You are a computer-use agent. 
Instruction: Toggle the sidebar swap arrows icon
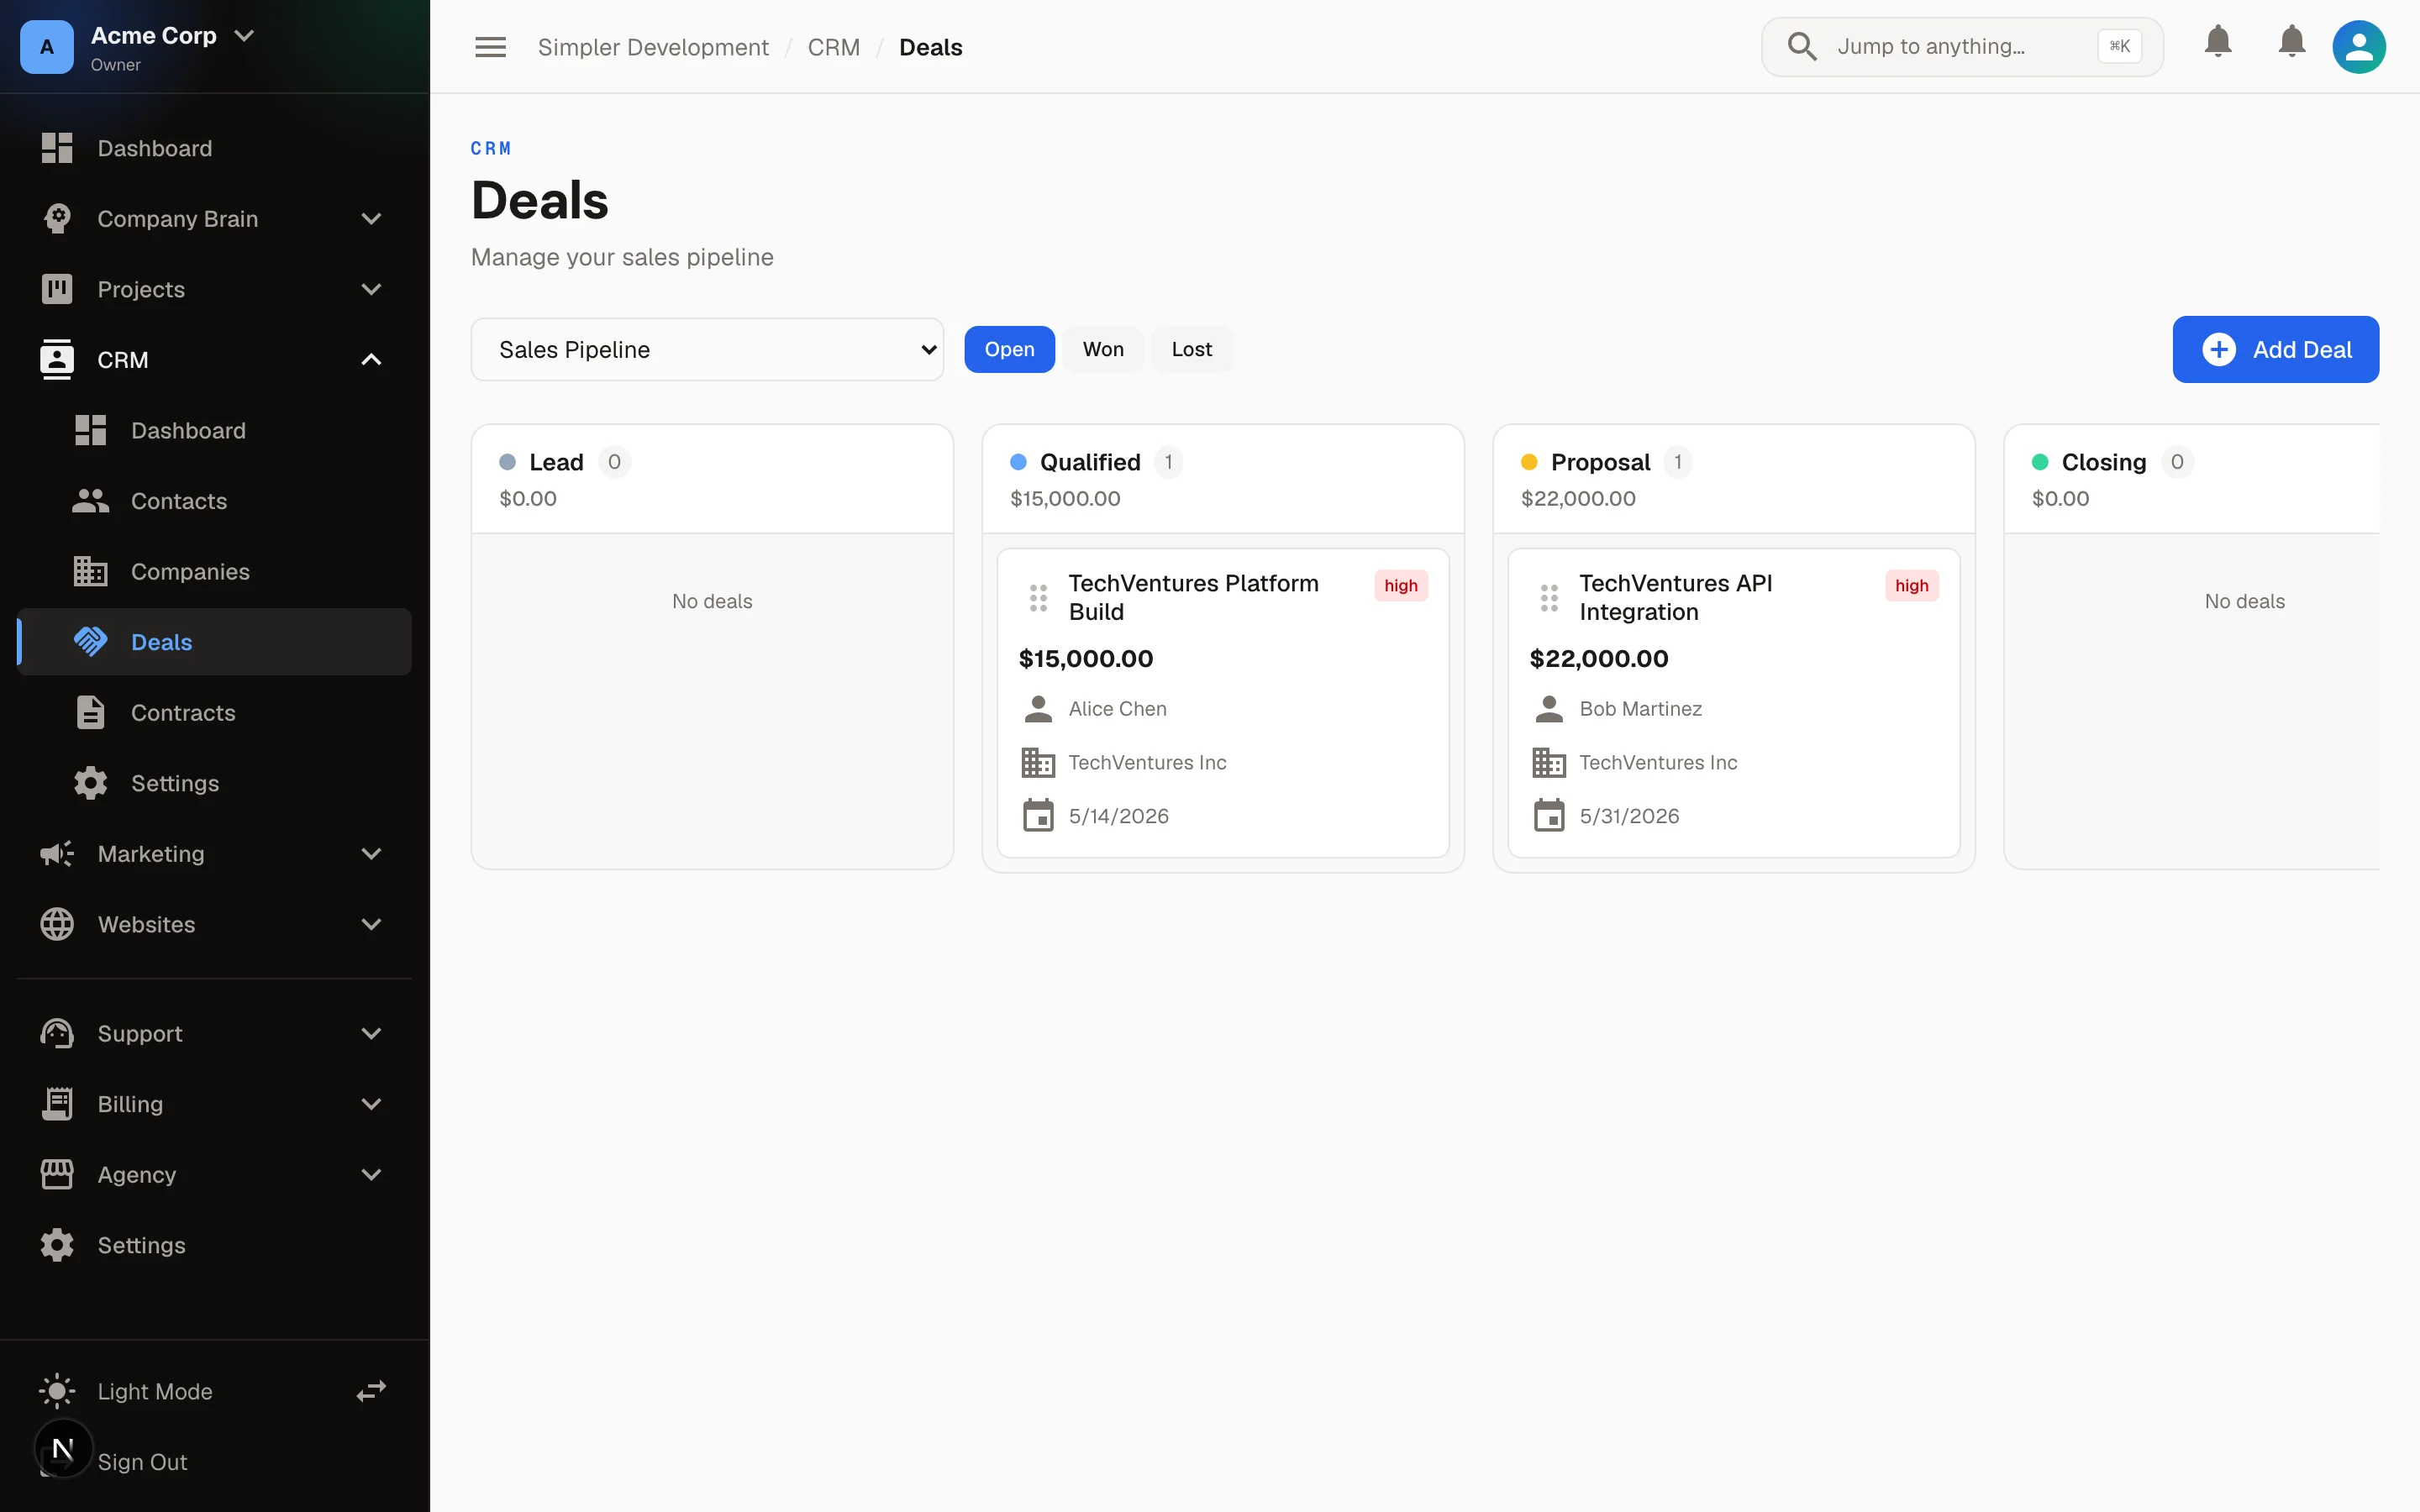tap(371, 1391)
